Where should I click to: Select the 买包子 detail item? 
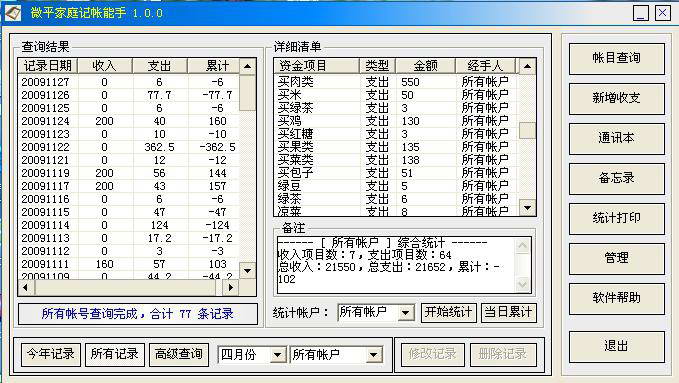[396, 172]
